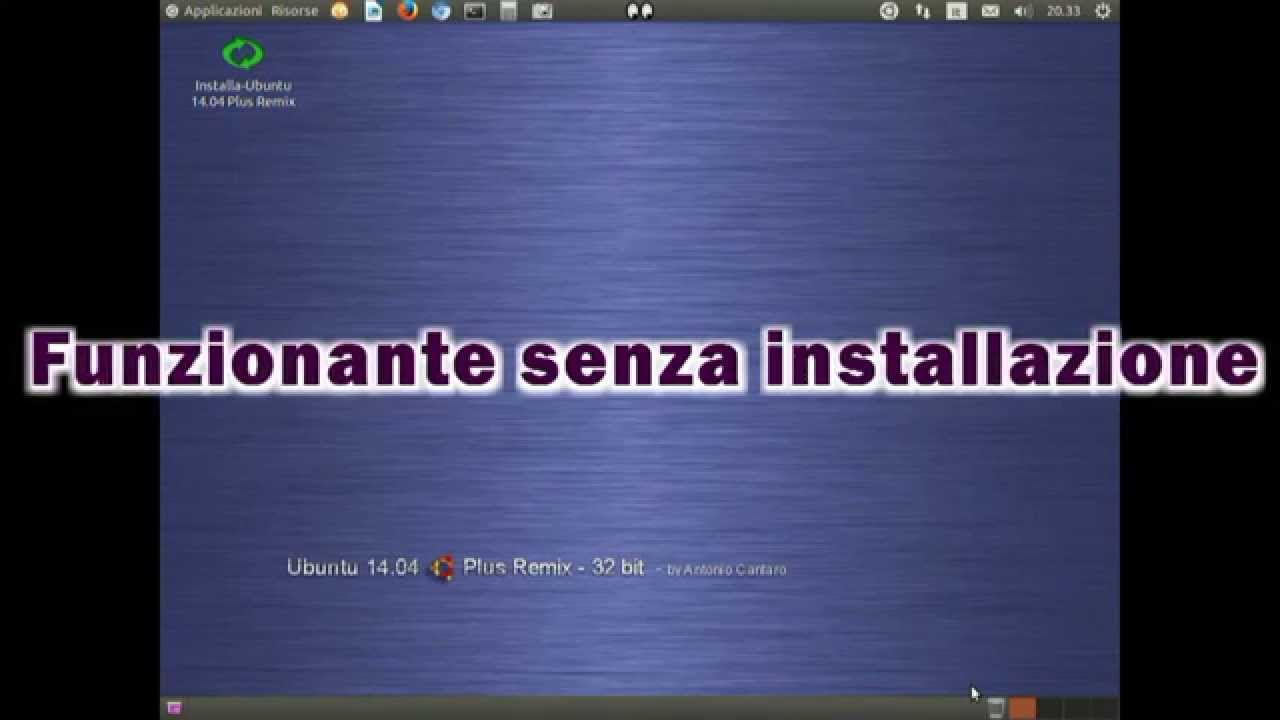1280x720 pixels.
Task: Select the active orange workspace in switcher
Action: click(x=1022, y=708)
